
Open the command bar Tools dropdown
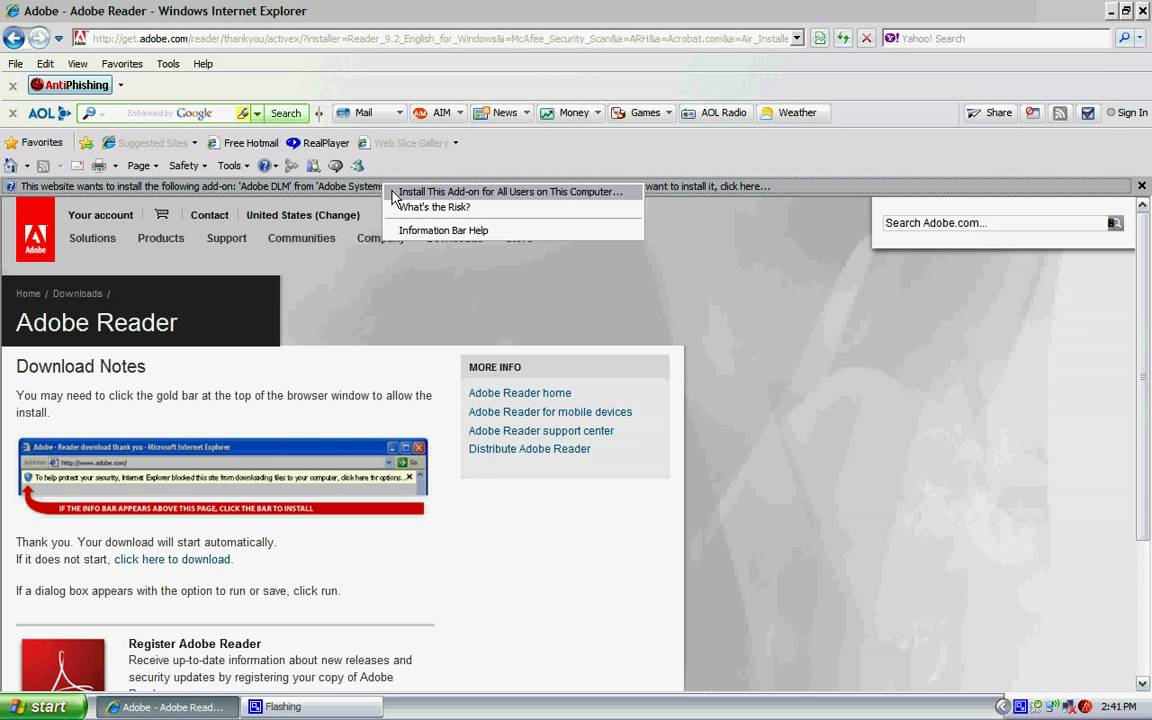click(233, 166)
